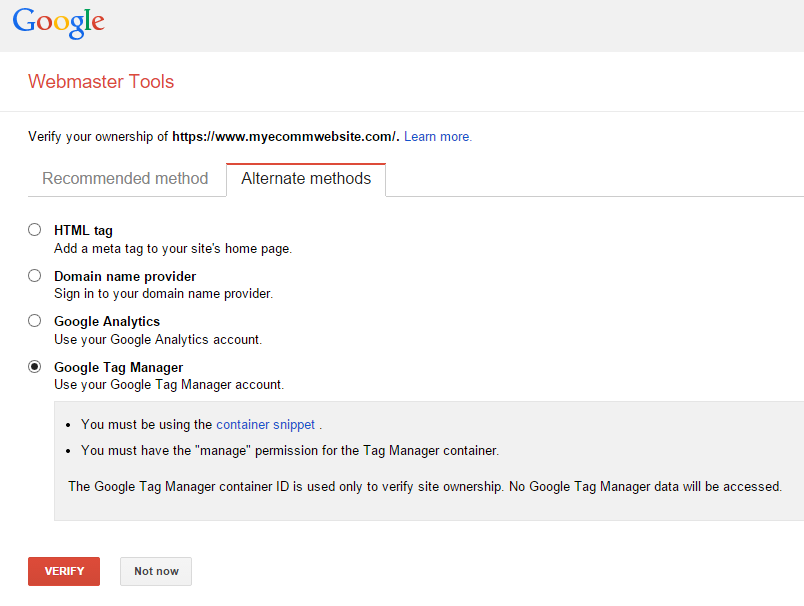Click the Not now button
This screenshot has width=804, height=606.
coord(156,571)
